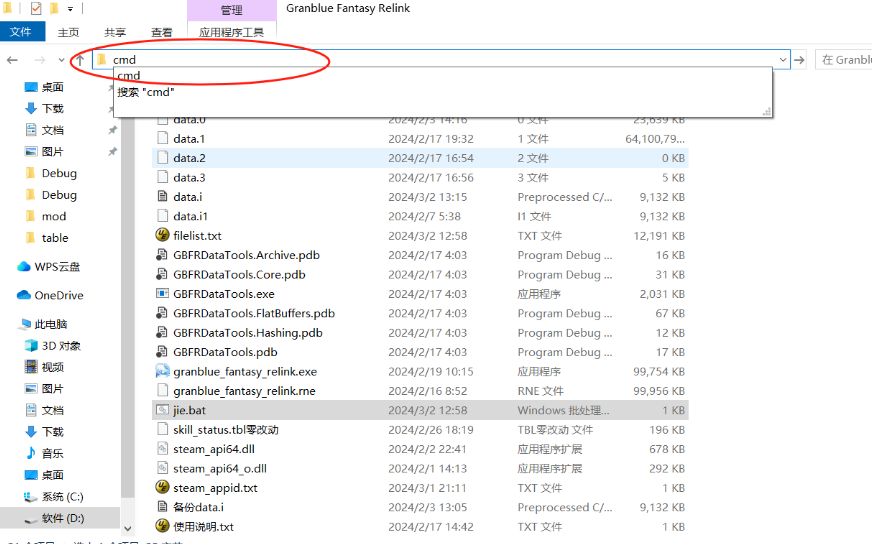Open the mod folder in sidebar
872x544 pixels.
46,216
